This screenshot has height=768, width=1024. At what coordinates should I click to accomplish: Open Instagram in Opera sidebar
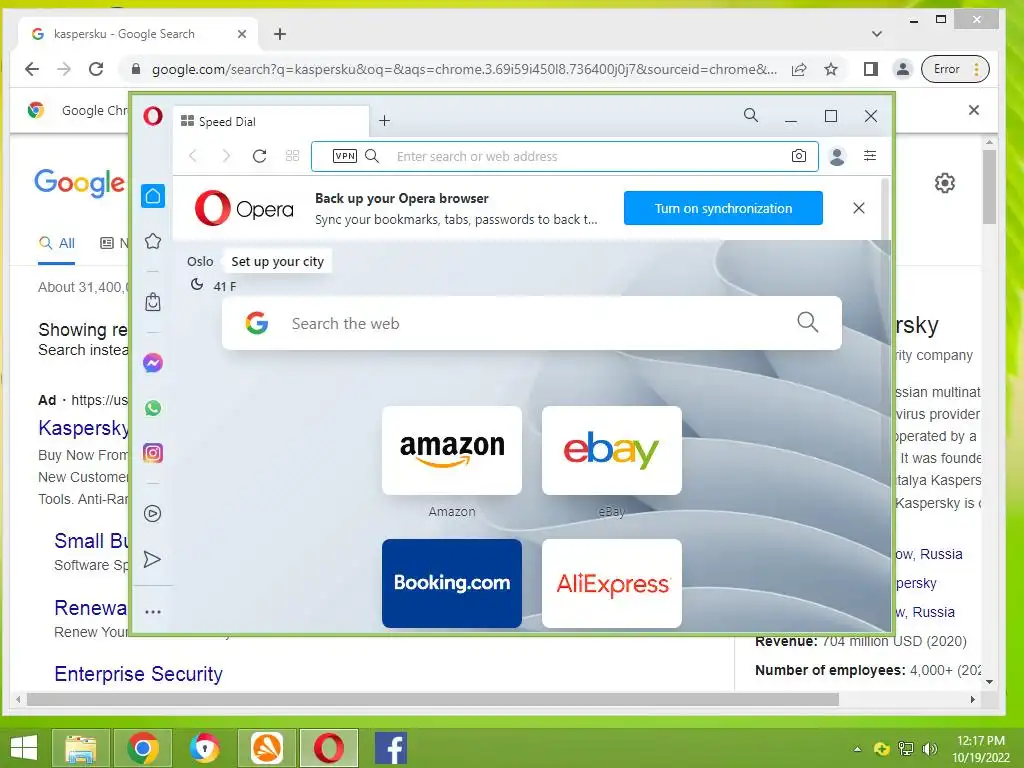153,453
